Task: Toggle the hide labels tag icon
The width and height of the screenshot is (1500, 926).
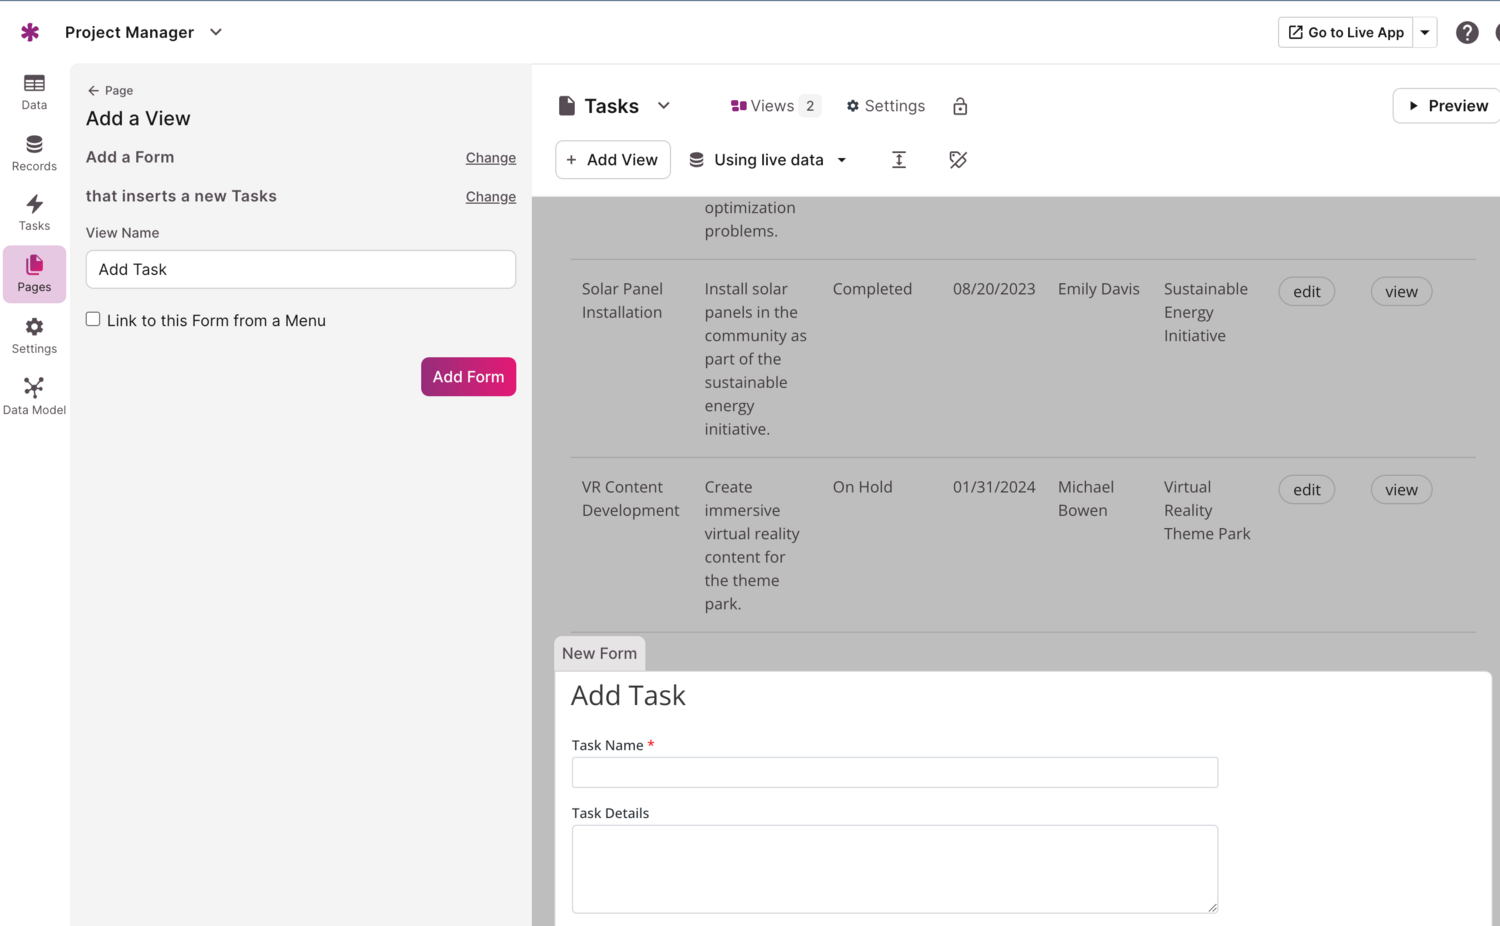Action: point(957,159)
